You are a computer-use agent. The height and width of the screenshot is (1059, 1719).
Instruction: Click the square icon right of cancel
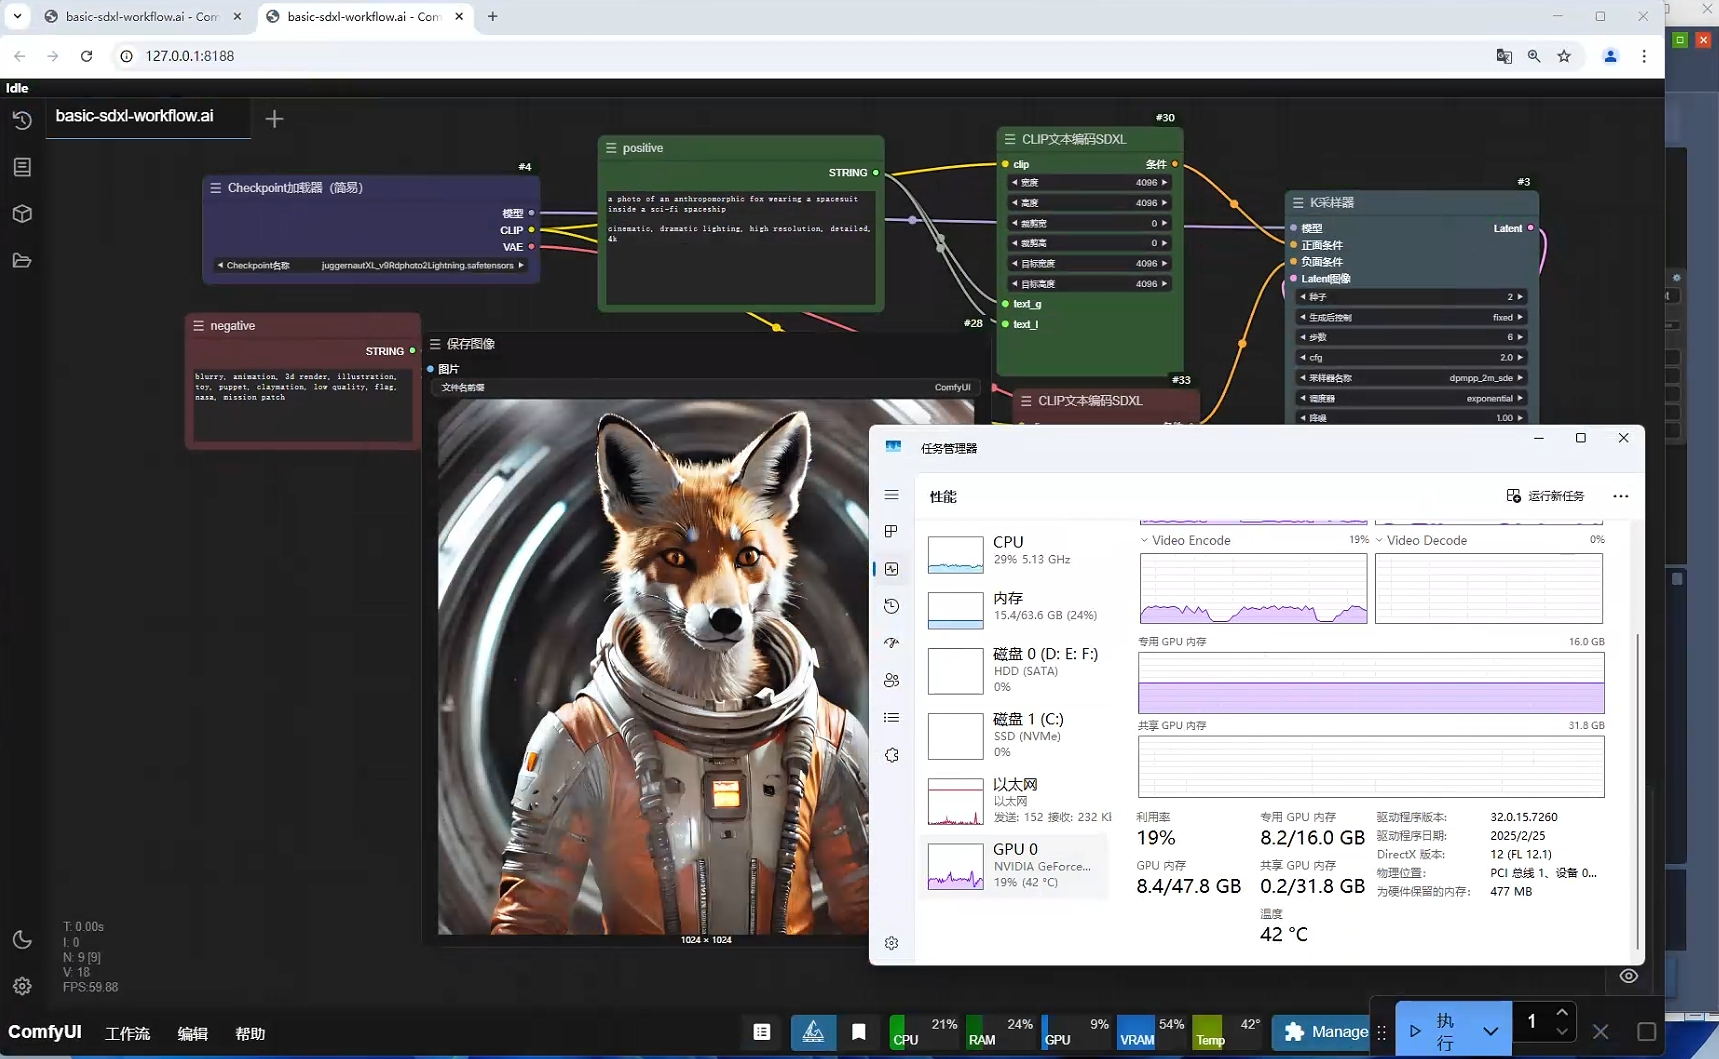(1646, 1031)
